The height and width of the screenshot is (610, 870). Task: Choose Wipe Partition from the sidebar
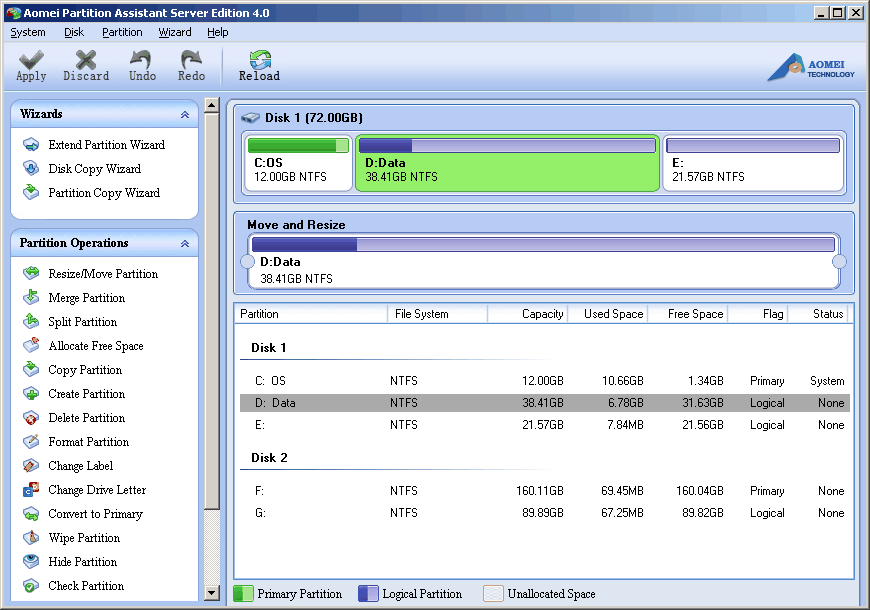tap(84, 538)
